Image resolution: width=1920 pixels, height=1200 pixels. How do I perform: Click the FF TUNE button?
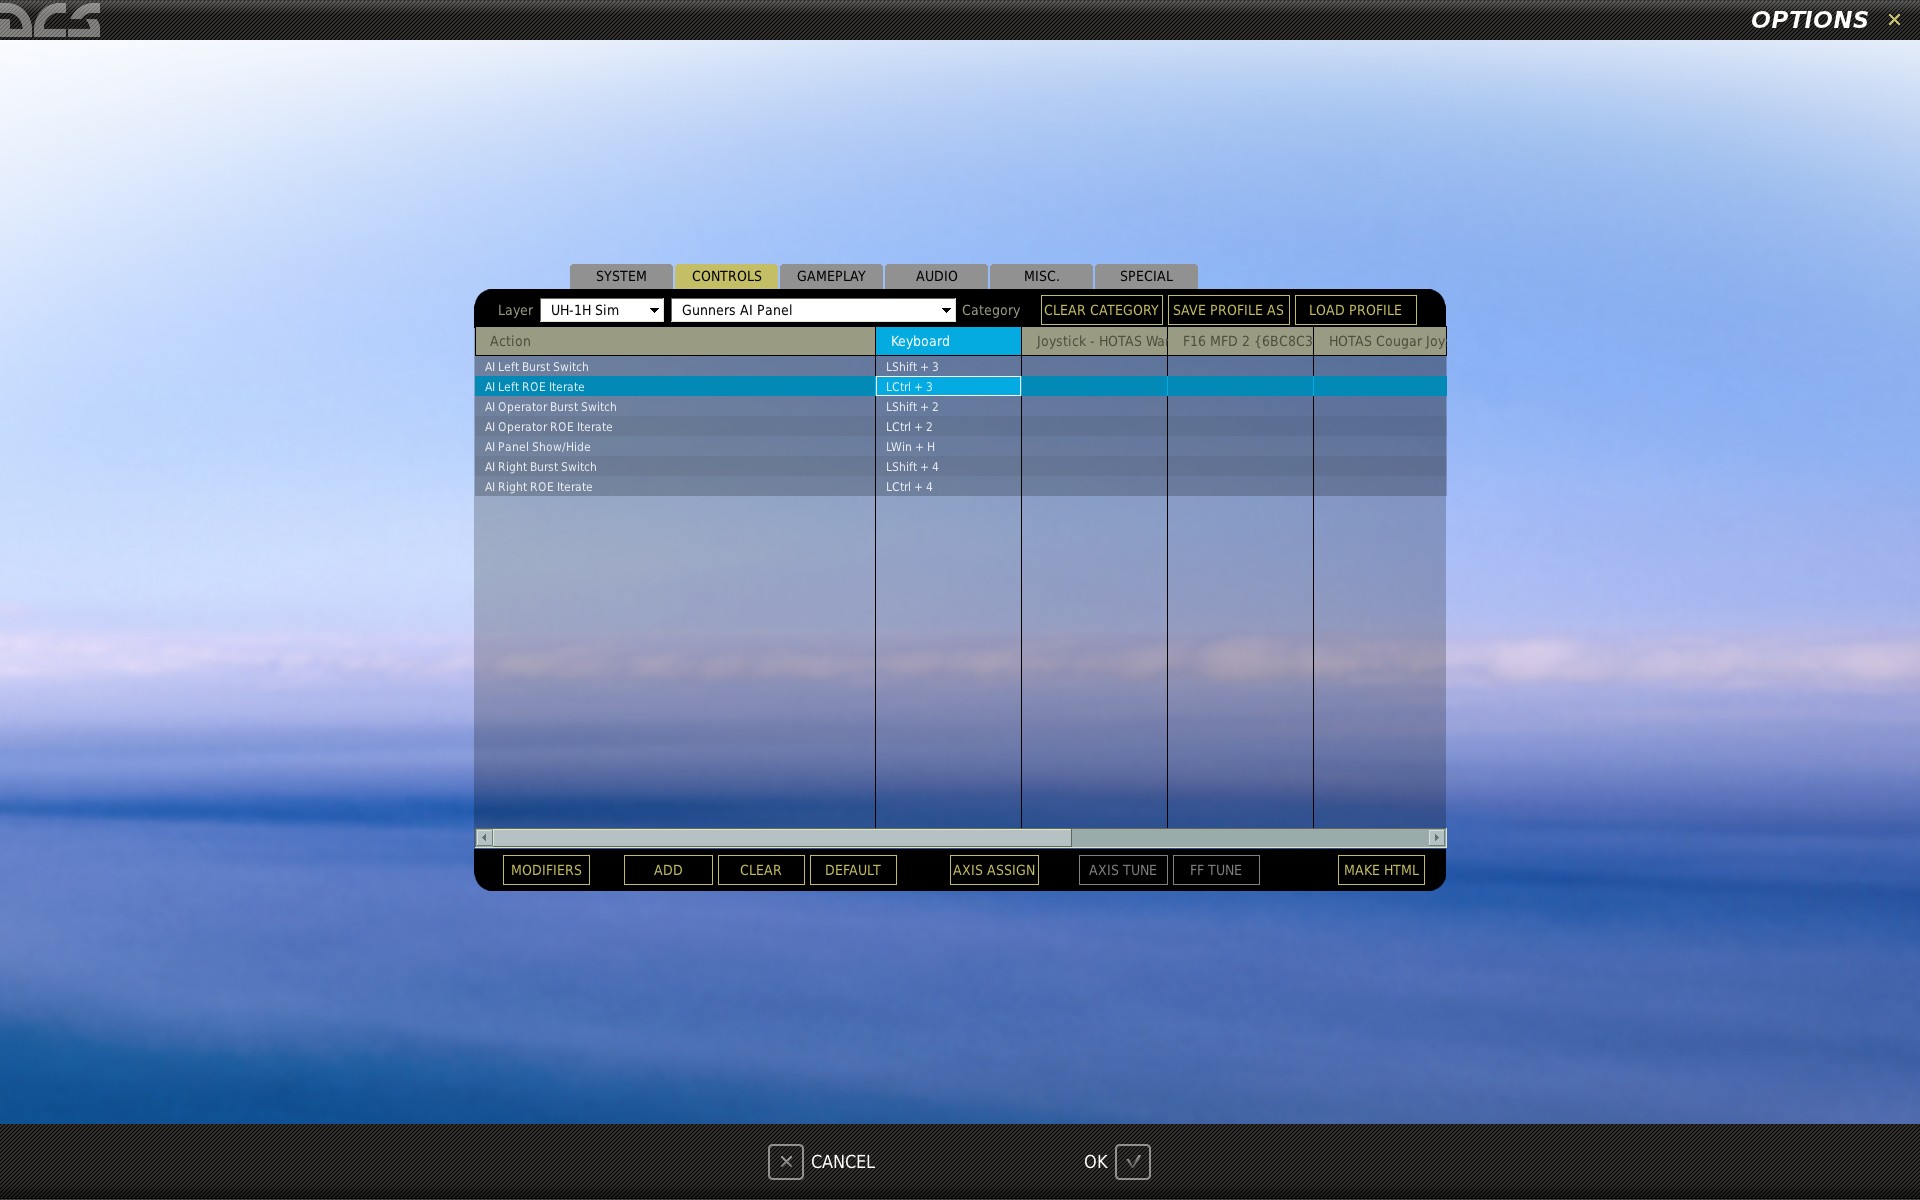click(x=1216, y=870)
